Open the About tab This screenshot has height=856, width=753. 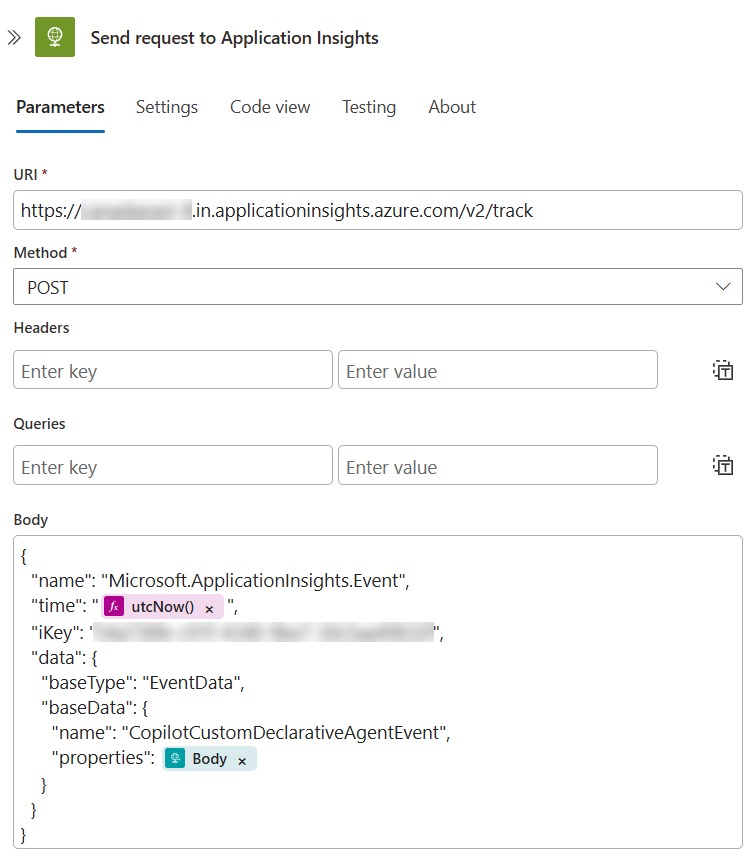(452, 107)
